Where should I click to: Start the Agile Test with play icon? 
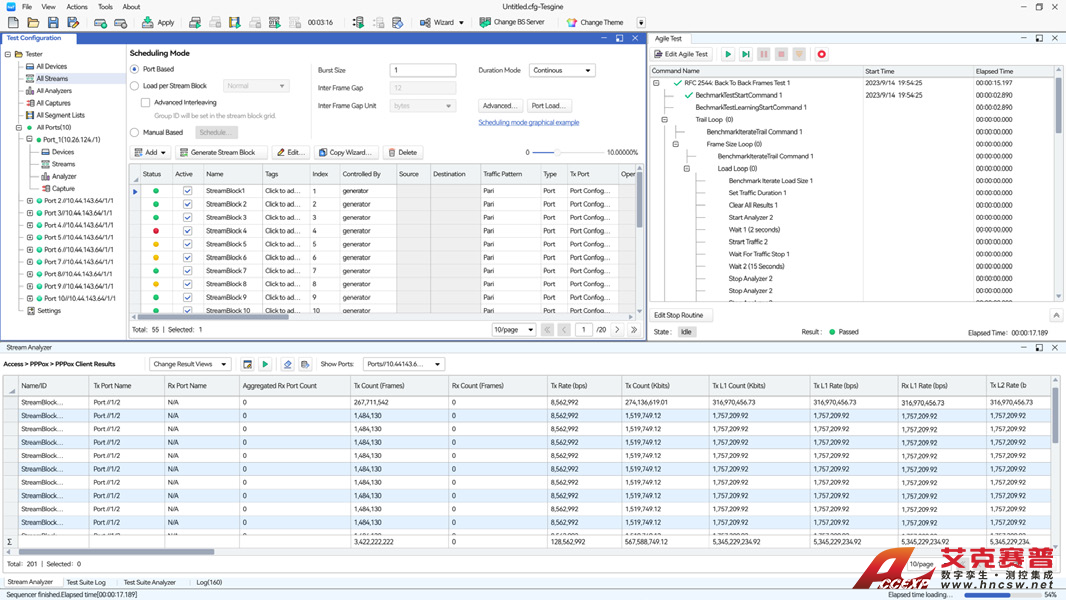(x=728, y=54)
